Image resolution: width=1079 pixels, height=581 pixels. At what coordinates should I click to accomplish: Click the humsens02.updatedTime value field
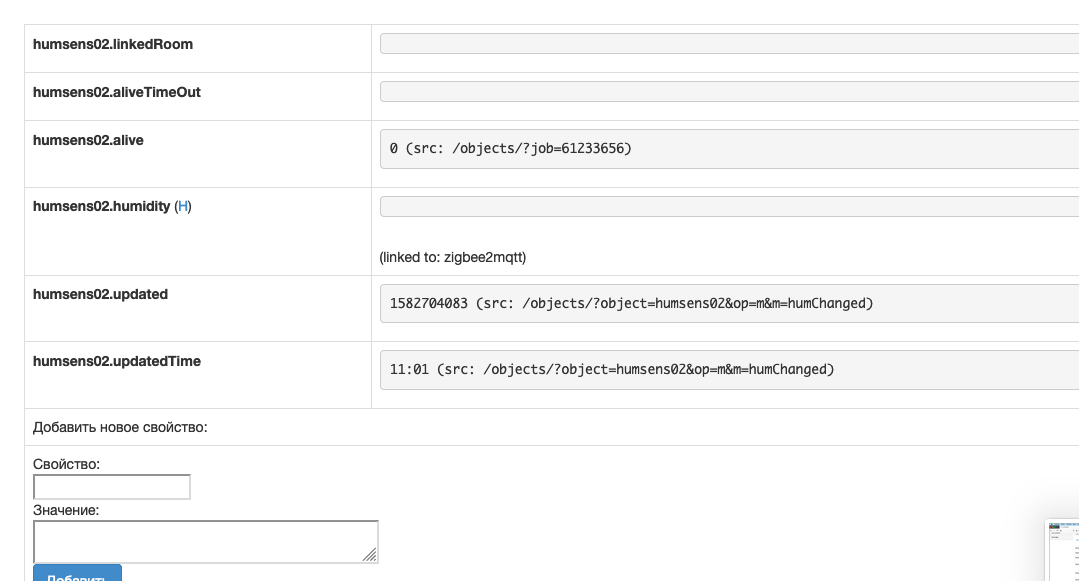point(728,370)
